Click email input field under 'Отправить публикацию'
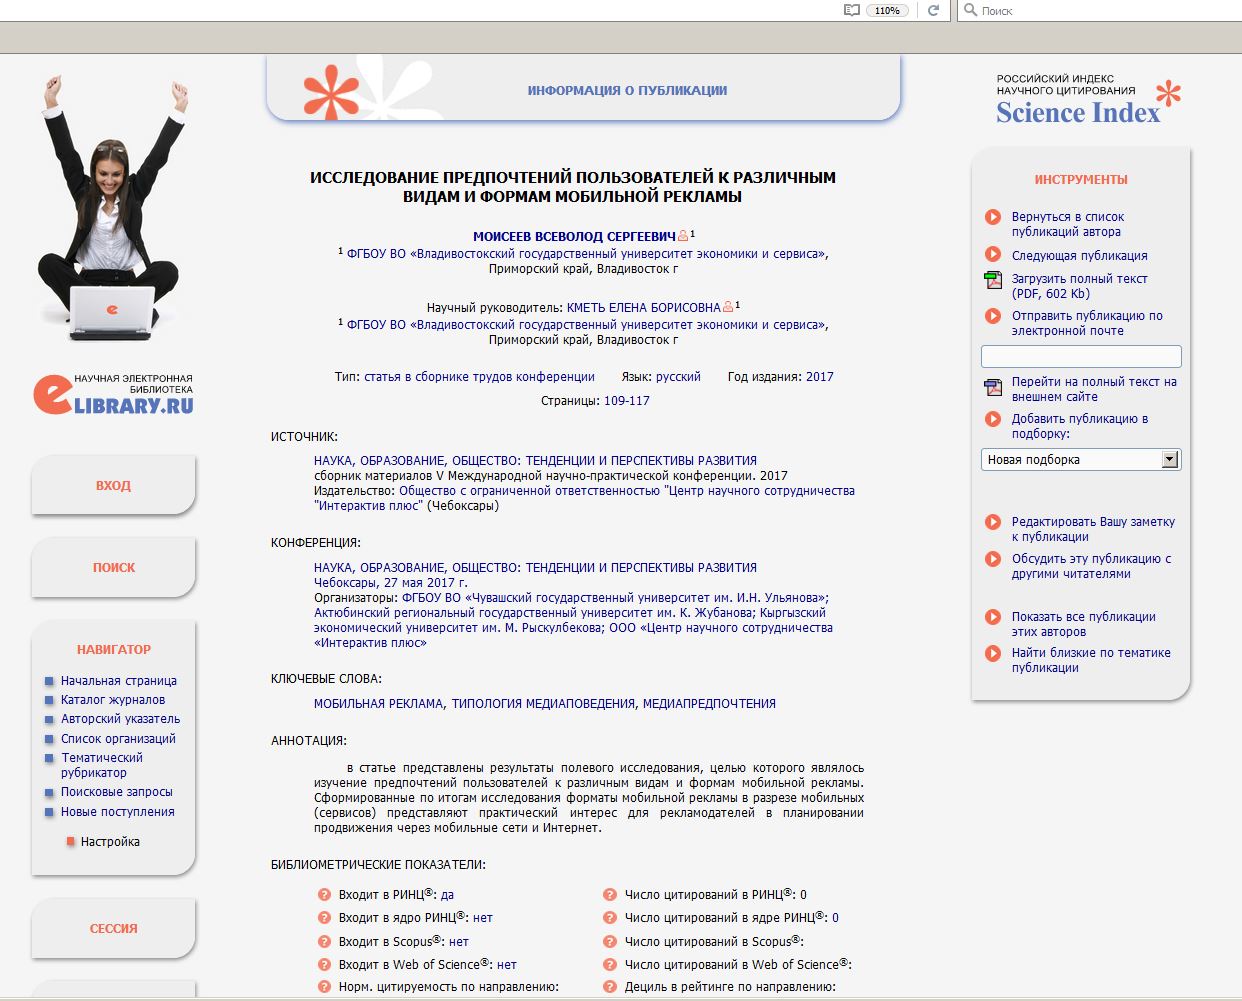The width and height of the screenshot is (1242, 1001). 1081,357
